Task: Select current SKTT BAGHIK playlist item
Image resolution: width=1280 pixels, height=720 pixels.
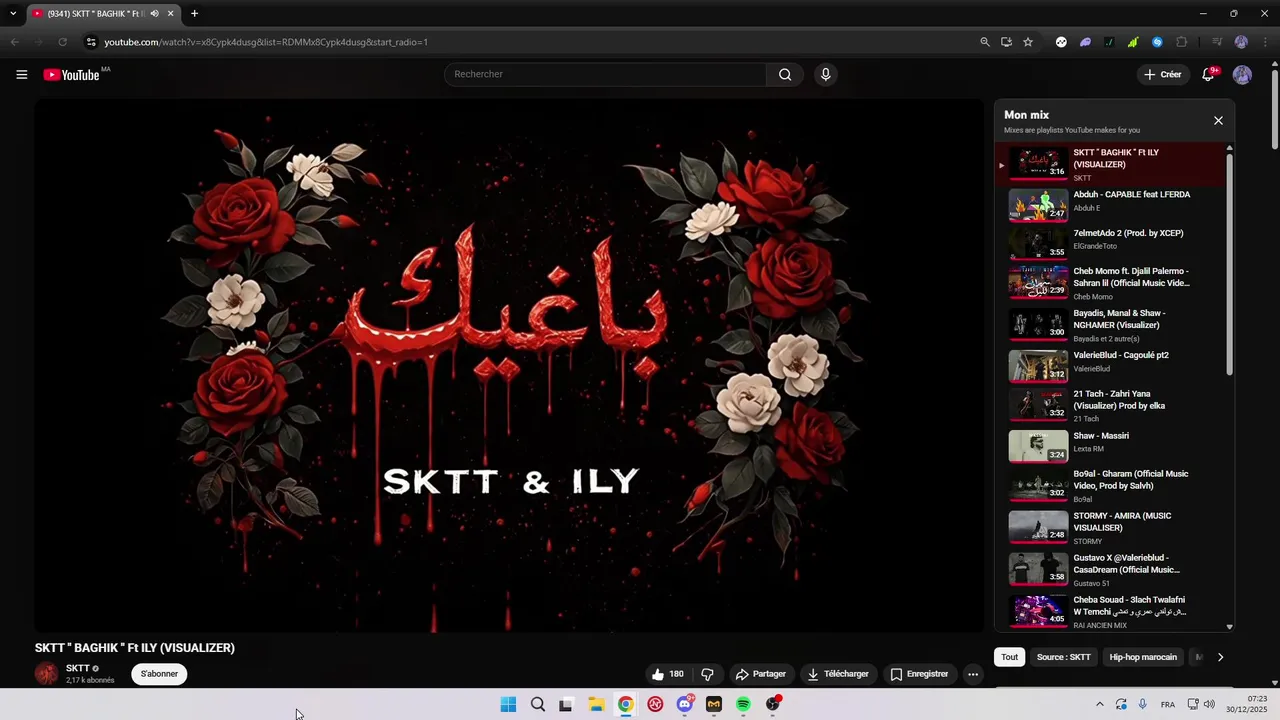Action: point(1110,164)
